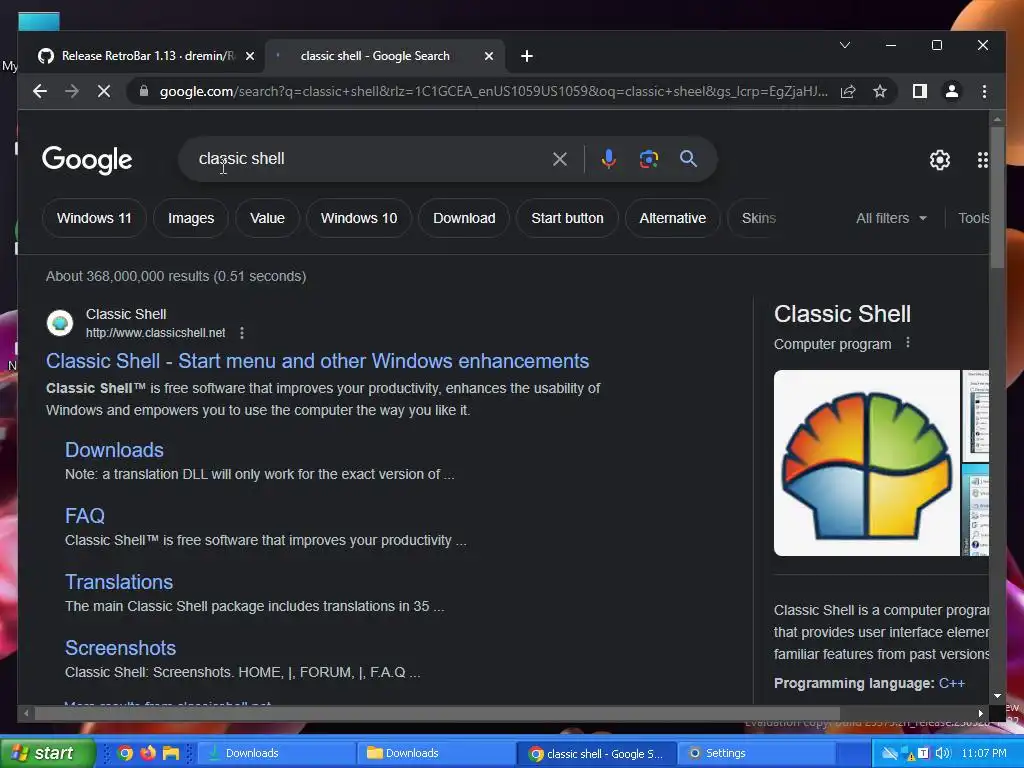Click the horizontal page scrollbar
This screenshot has width=1024, height=768.
point(437,713)
